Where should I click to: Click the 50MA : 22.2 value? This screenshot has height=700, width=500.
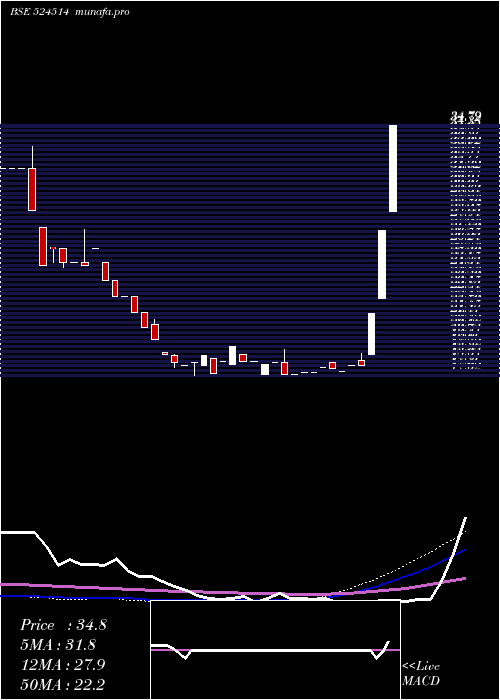point(63,684)
